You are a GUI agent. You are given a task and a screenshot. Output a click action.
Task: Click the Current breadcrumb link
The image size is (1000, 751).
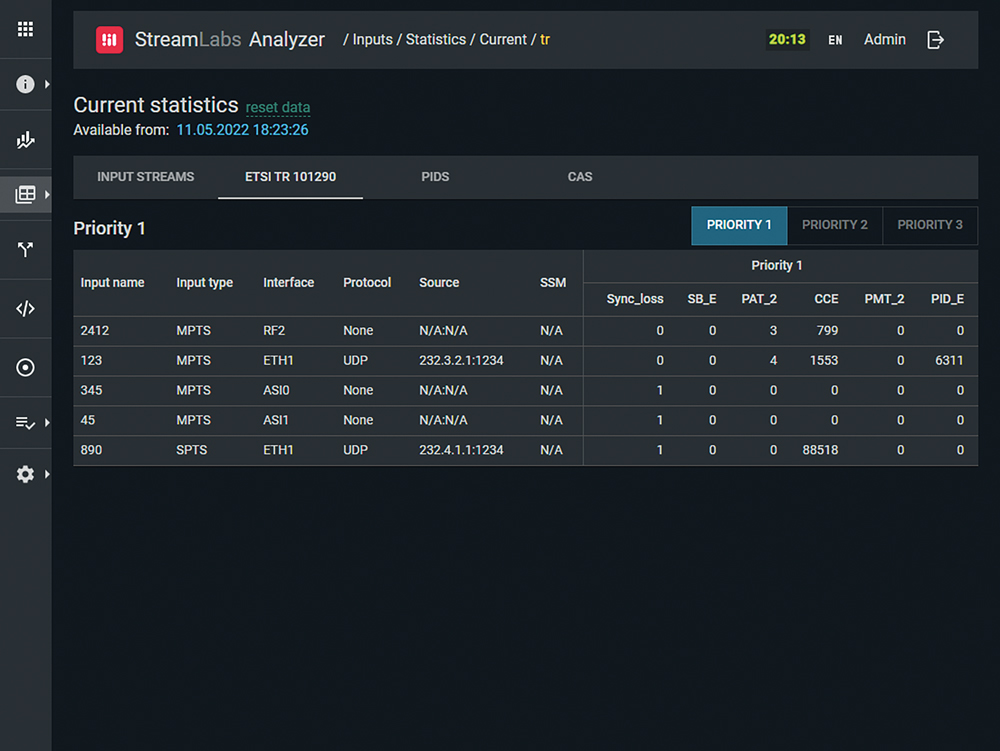coord(503,40)
